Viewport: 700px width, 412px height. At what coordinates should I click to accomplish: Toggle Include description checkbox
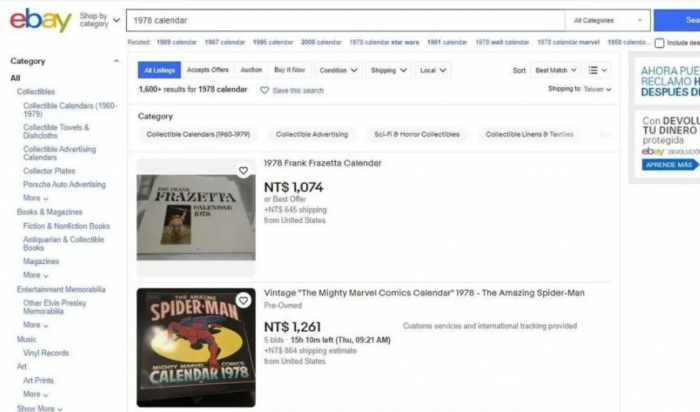point(659,43)
